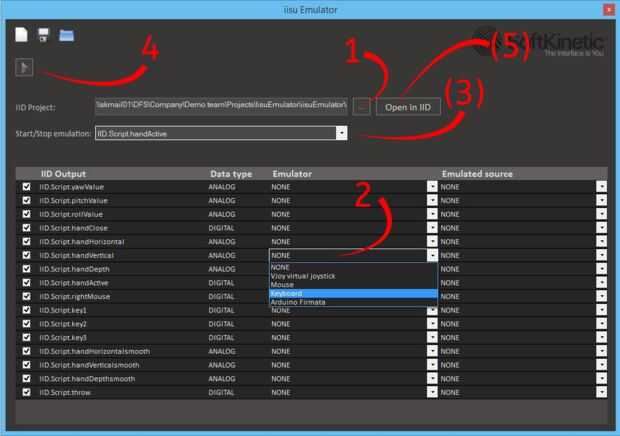
Task: Click the Emulator column header
Action: (x=292, y=174)
